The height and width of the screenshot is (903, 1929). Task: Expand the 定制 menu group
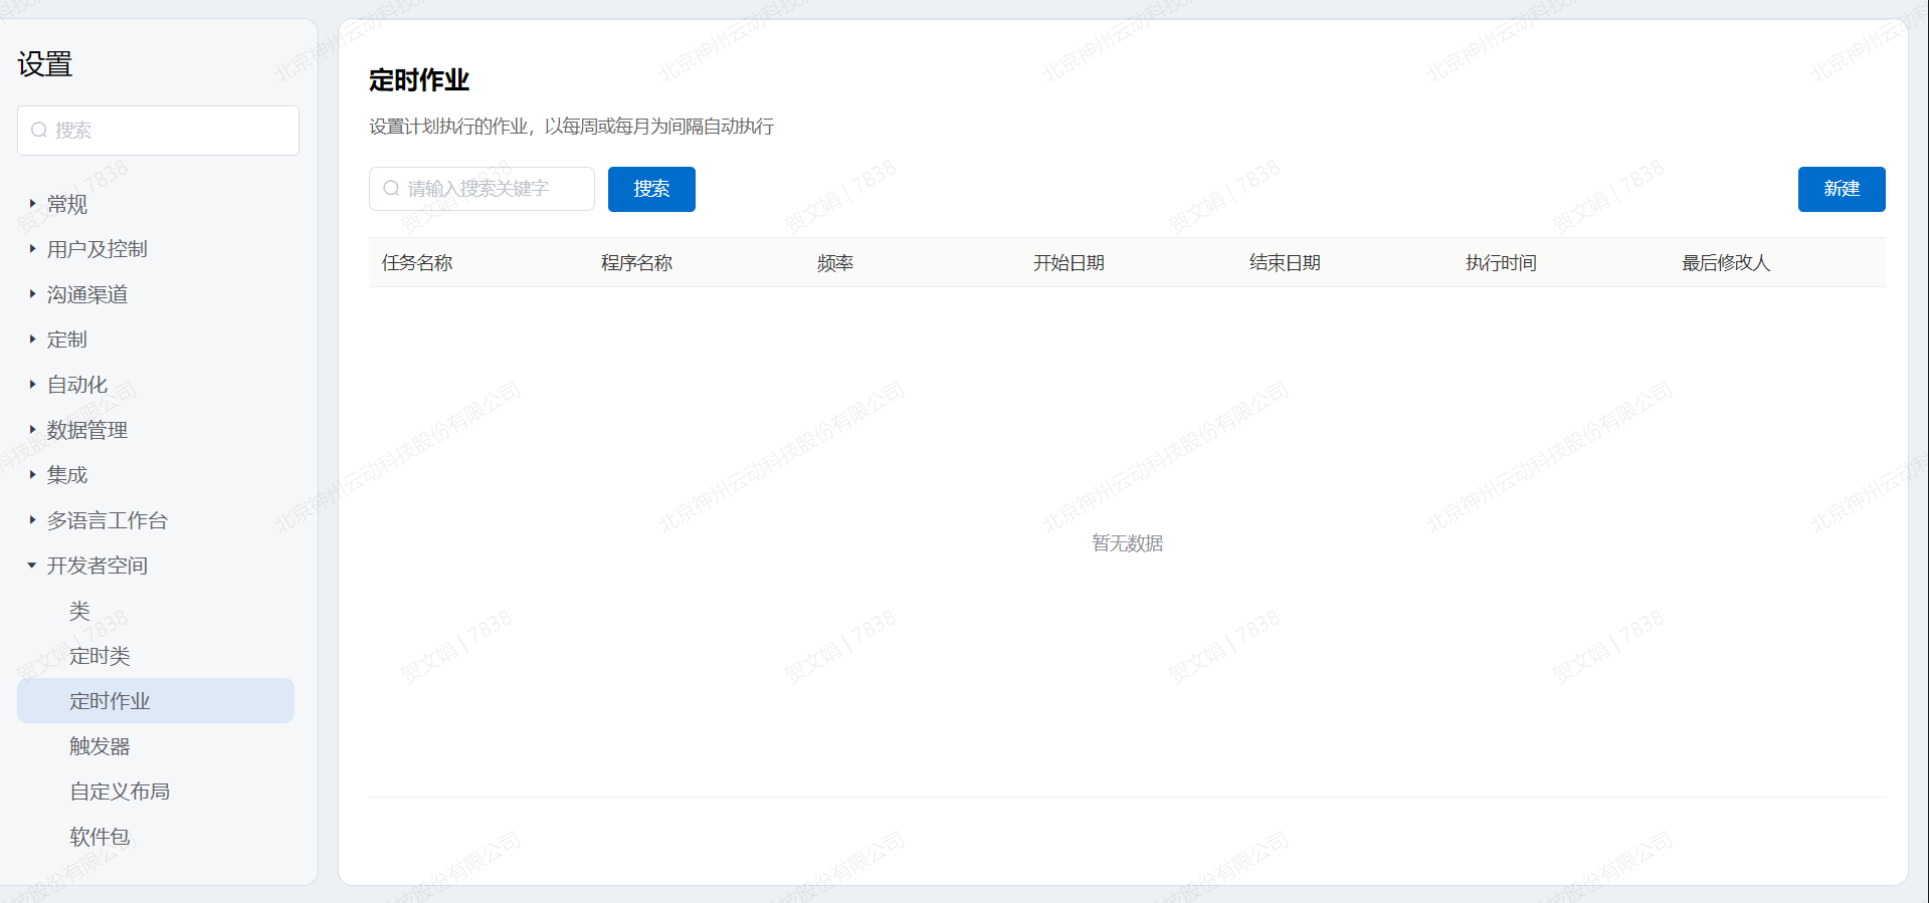[66, 339]
